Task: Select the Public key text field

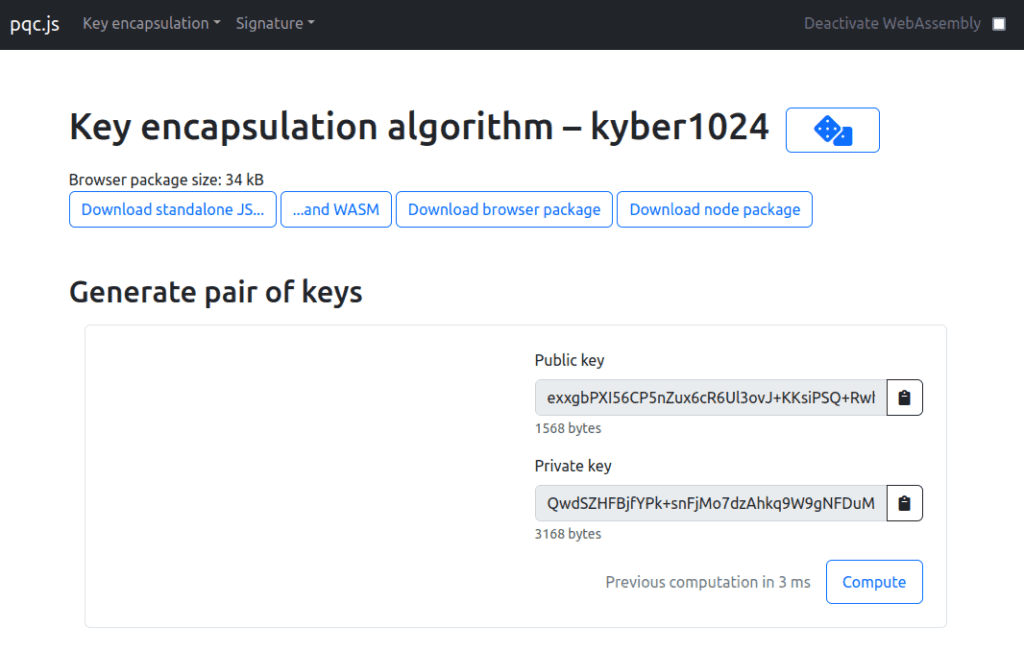Action: [x=711, y=398]
